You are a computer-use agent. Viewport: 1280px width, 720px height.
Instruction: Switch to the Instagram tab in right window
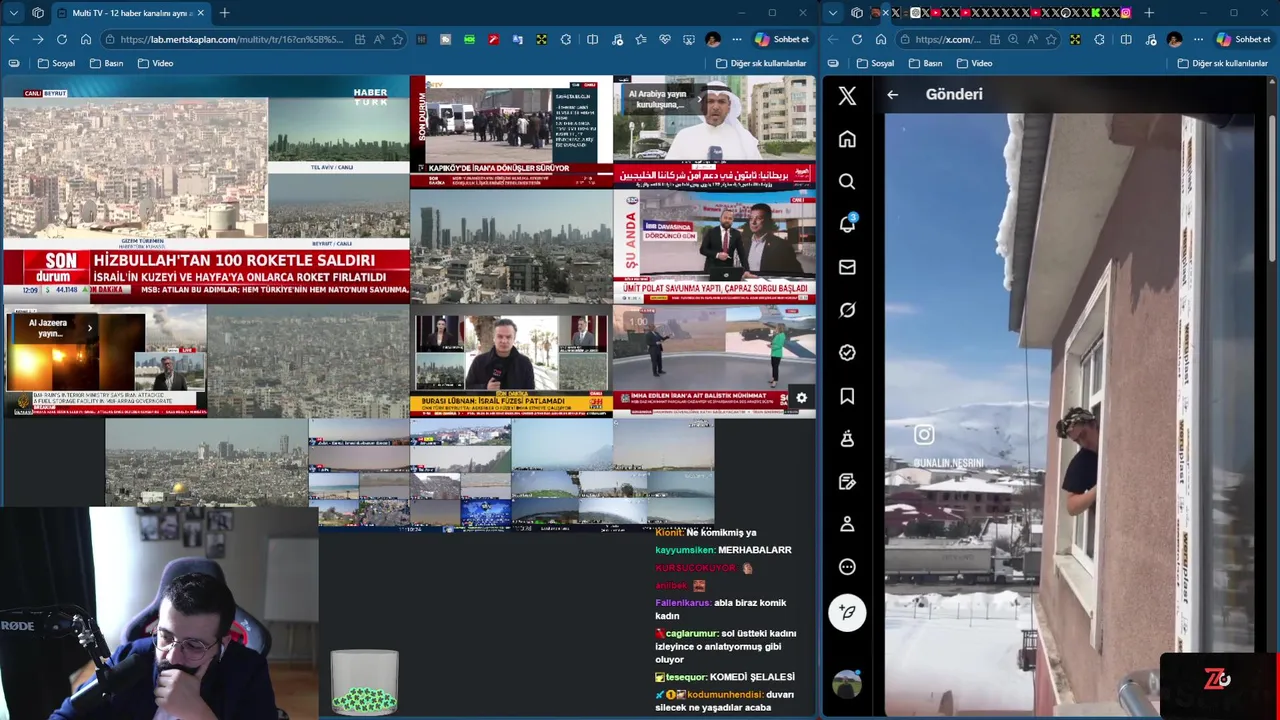pos(1126,13)
